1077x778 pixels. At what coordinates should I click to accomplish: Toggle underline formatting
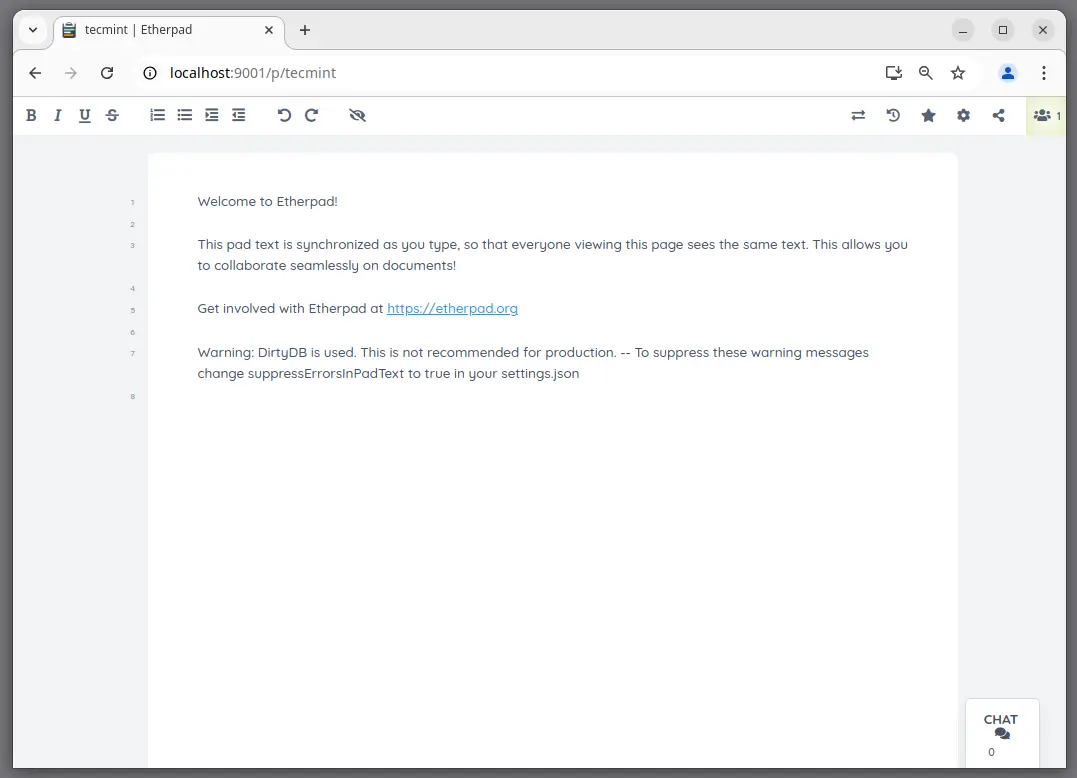[x=85, y=116]
